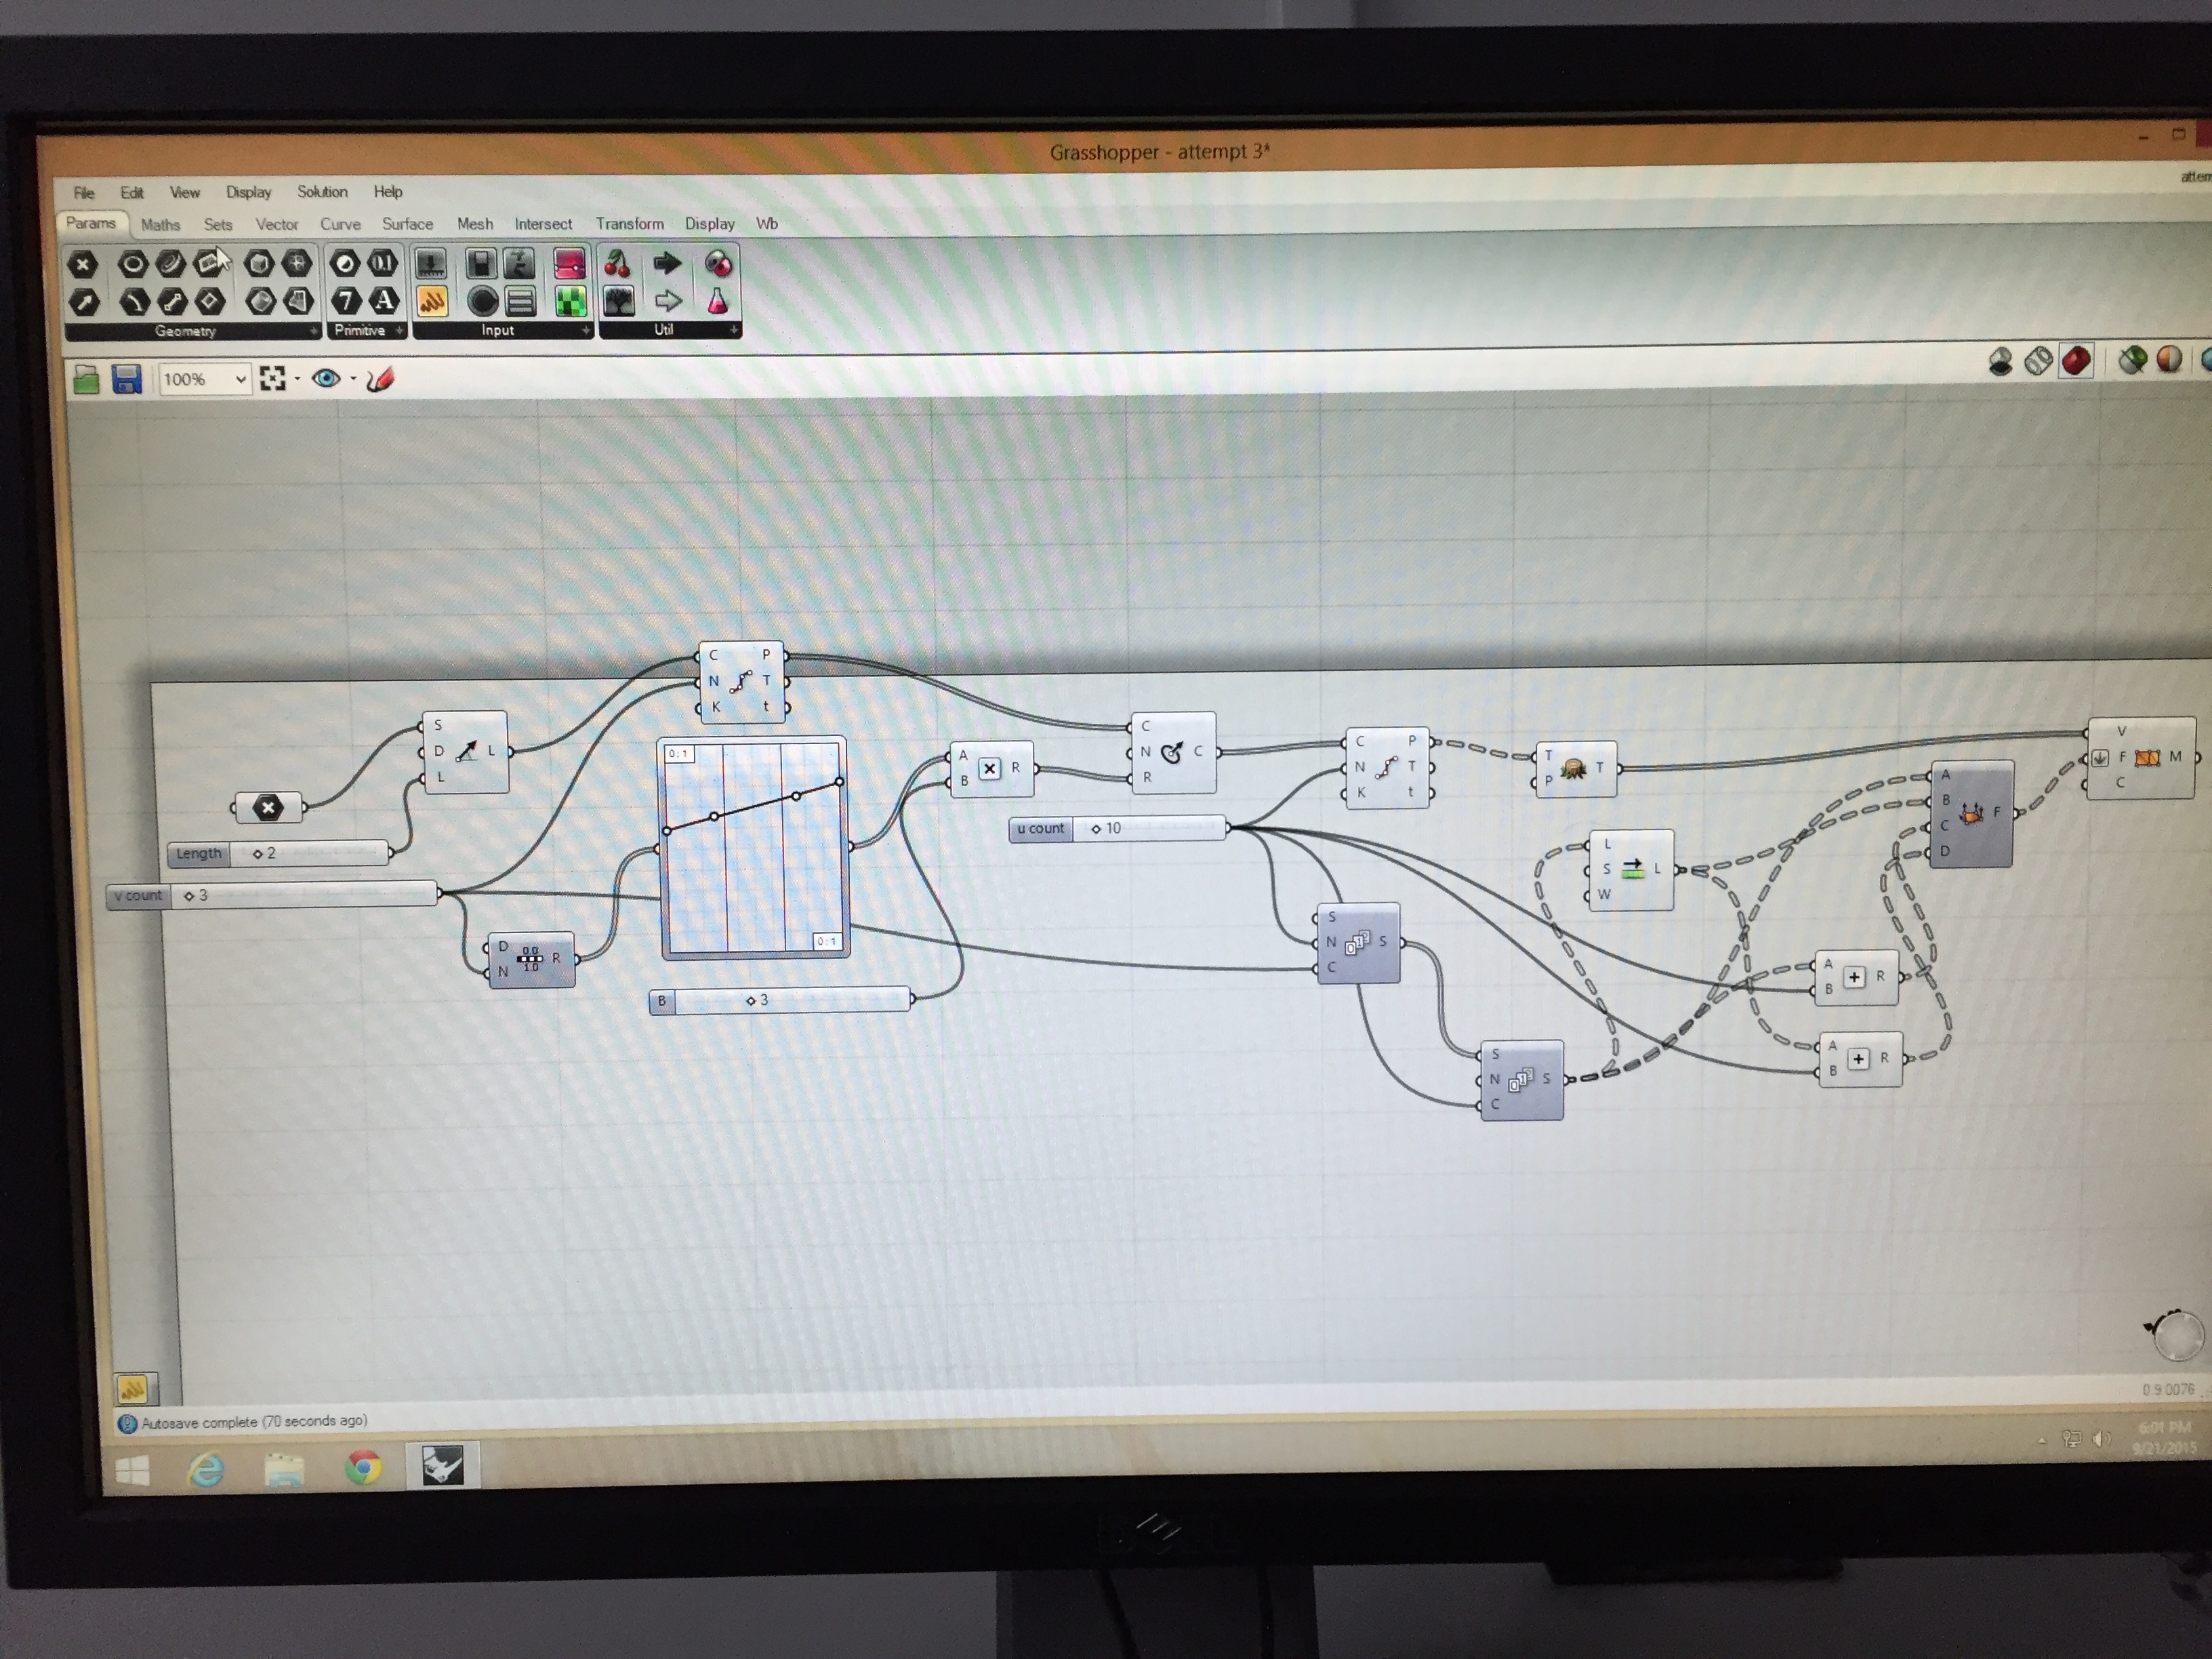The image size is (2212, 1659).
Task: Select the Point parameter hexagon icon
Action: (x=83, y=264)
